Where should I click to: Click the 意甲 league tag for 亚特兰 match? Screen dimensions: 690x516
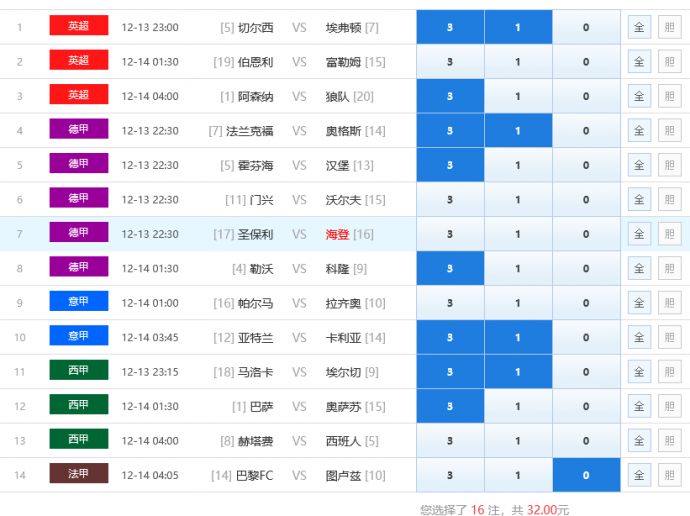pyautogui.click(x=78, y=336)
